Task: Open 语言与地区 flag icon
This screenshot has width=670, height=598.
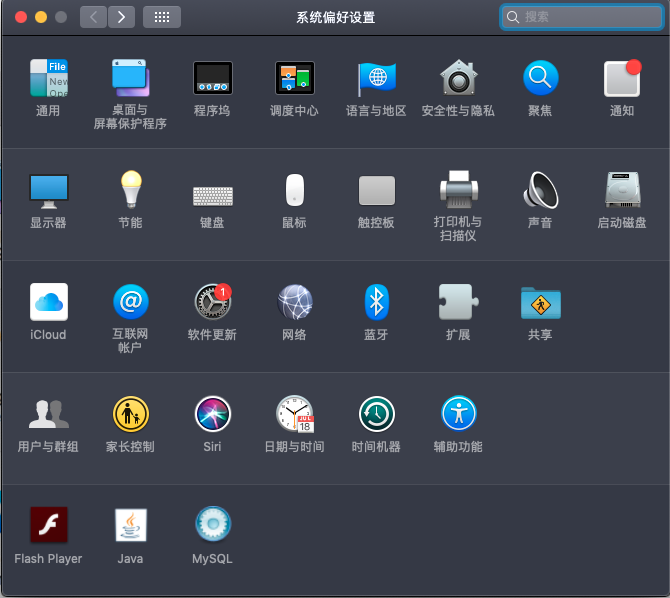Action: coord(376,79)
